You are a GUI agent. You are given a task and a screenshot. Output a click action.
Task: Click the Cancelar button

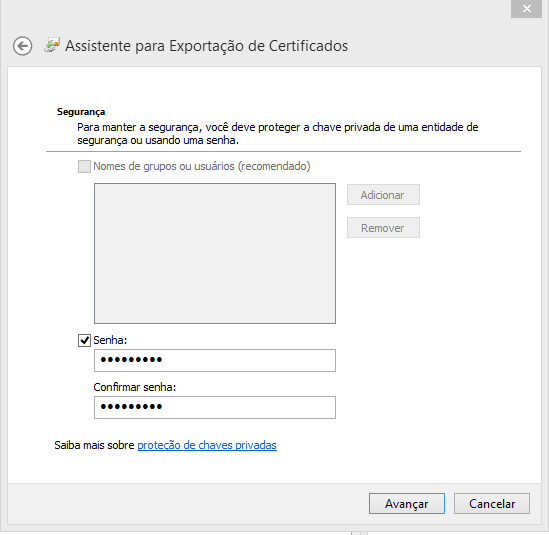pos(492,503)
